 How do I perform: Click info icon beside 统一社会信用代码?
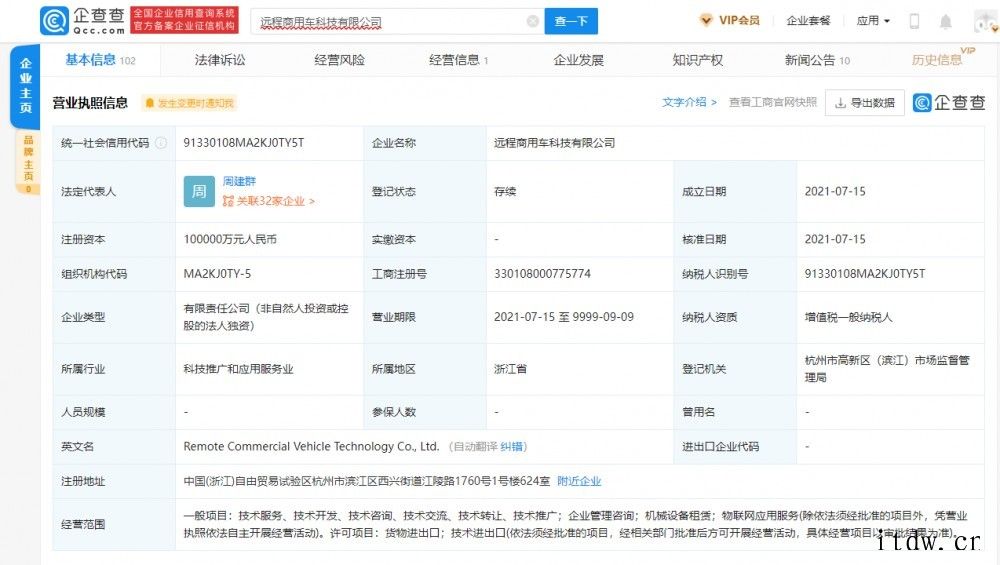(x=160, y=143)
